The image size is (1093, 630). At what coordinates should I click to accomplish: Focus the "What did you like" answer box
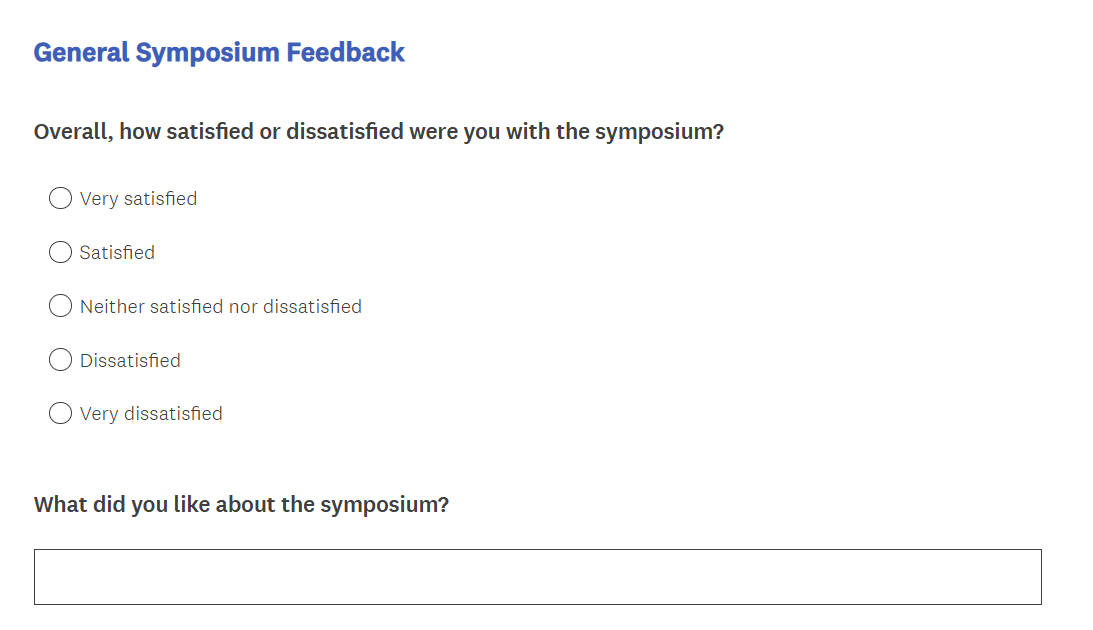(537, 577)
